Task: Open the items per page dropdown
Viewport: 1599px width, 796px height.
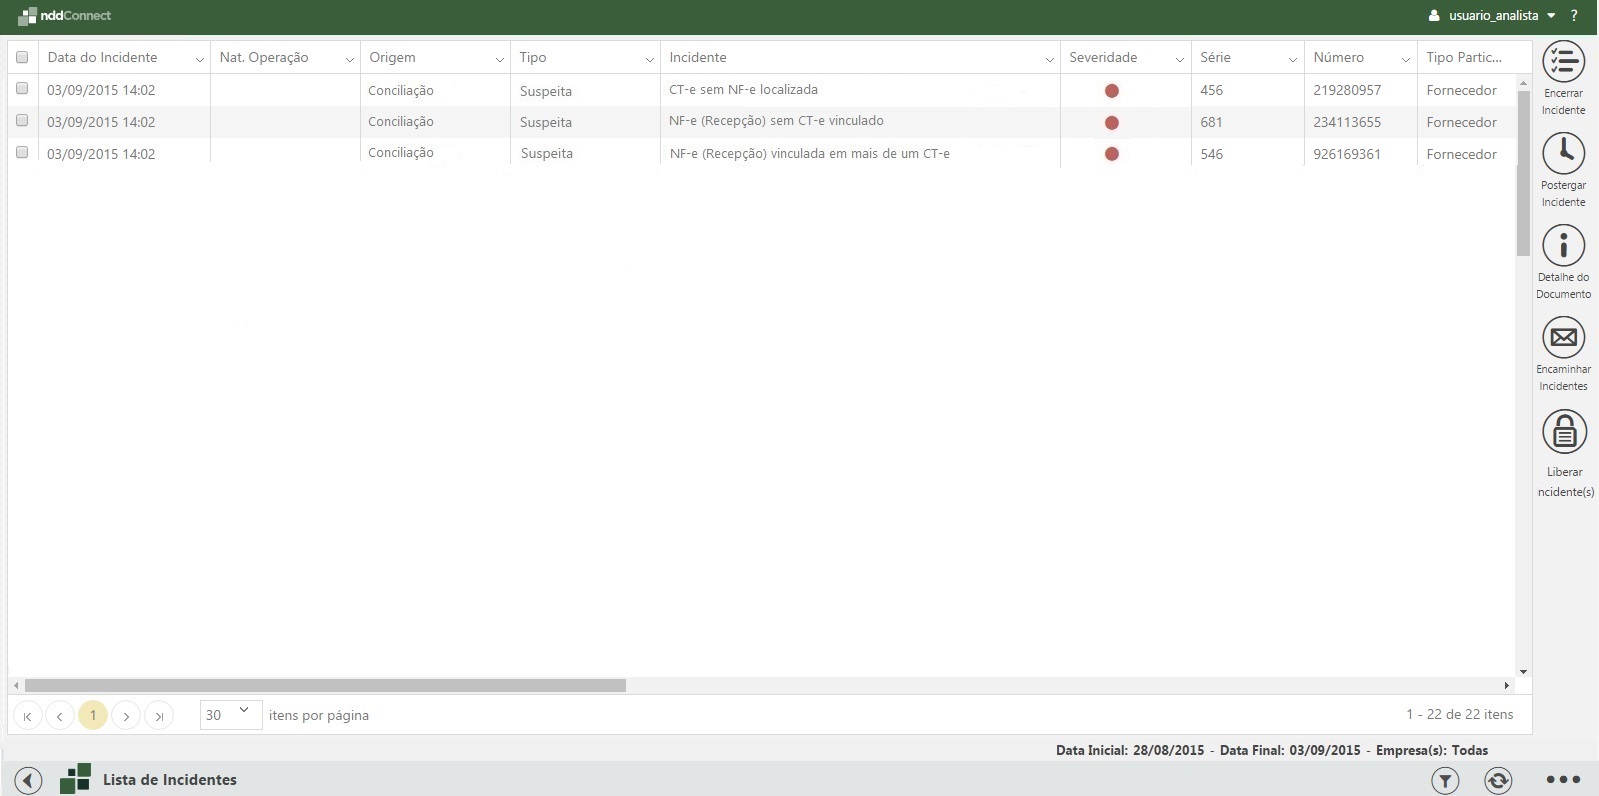Action: (x=230, y=714)
